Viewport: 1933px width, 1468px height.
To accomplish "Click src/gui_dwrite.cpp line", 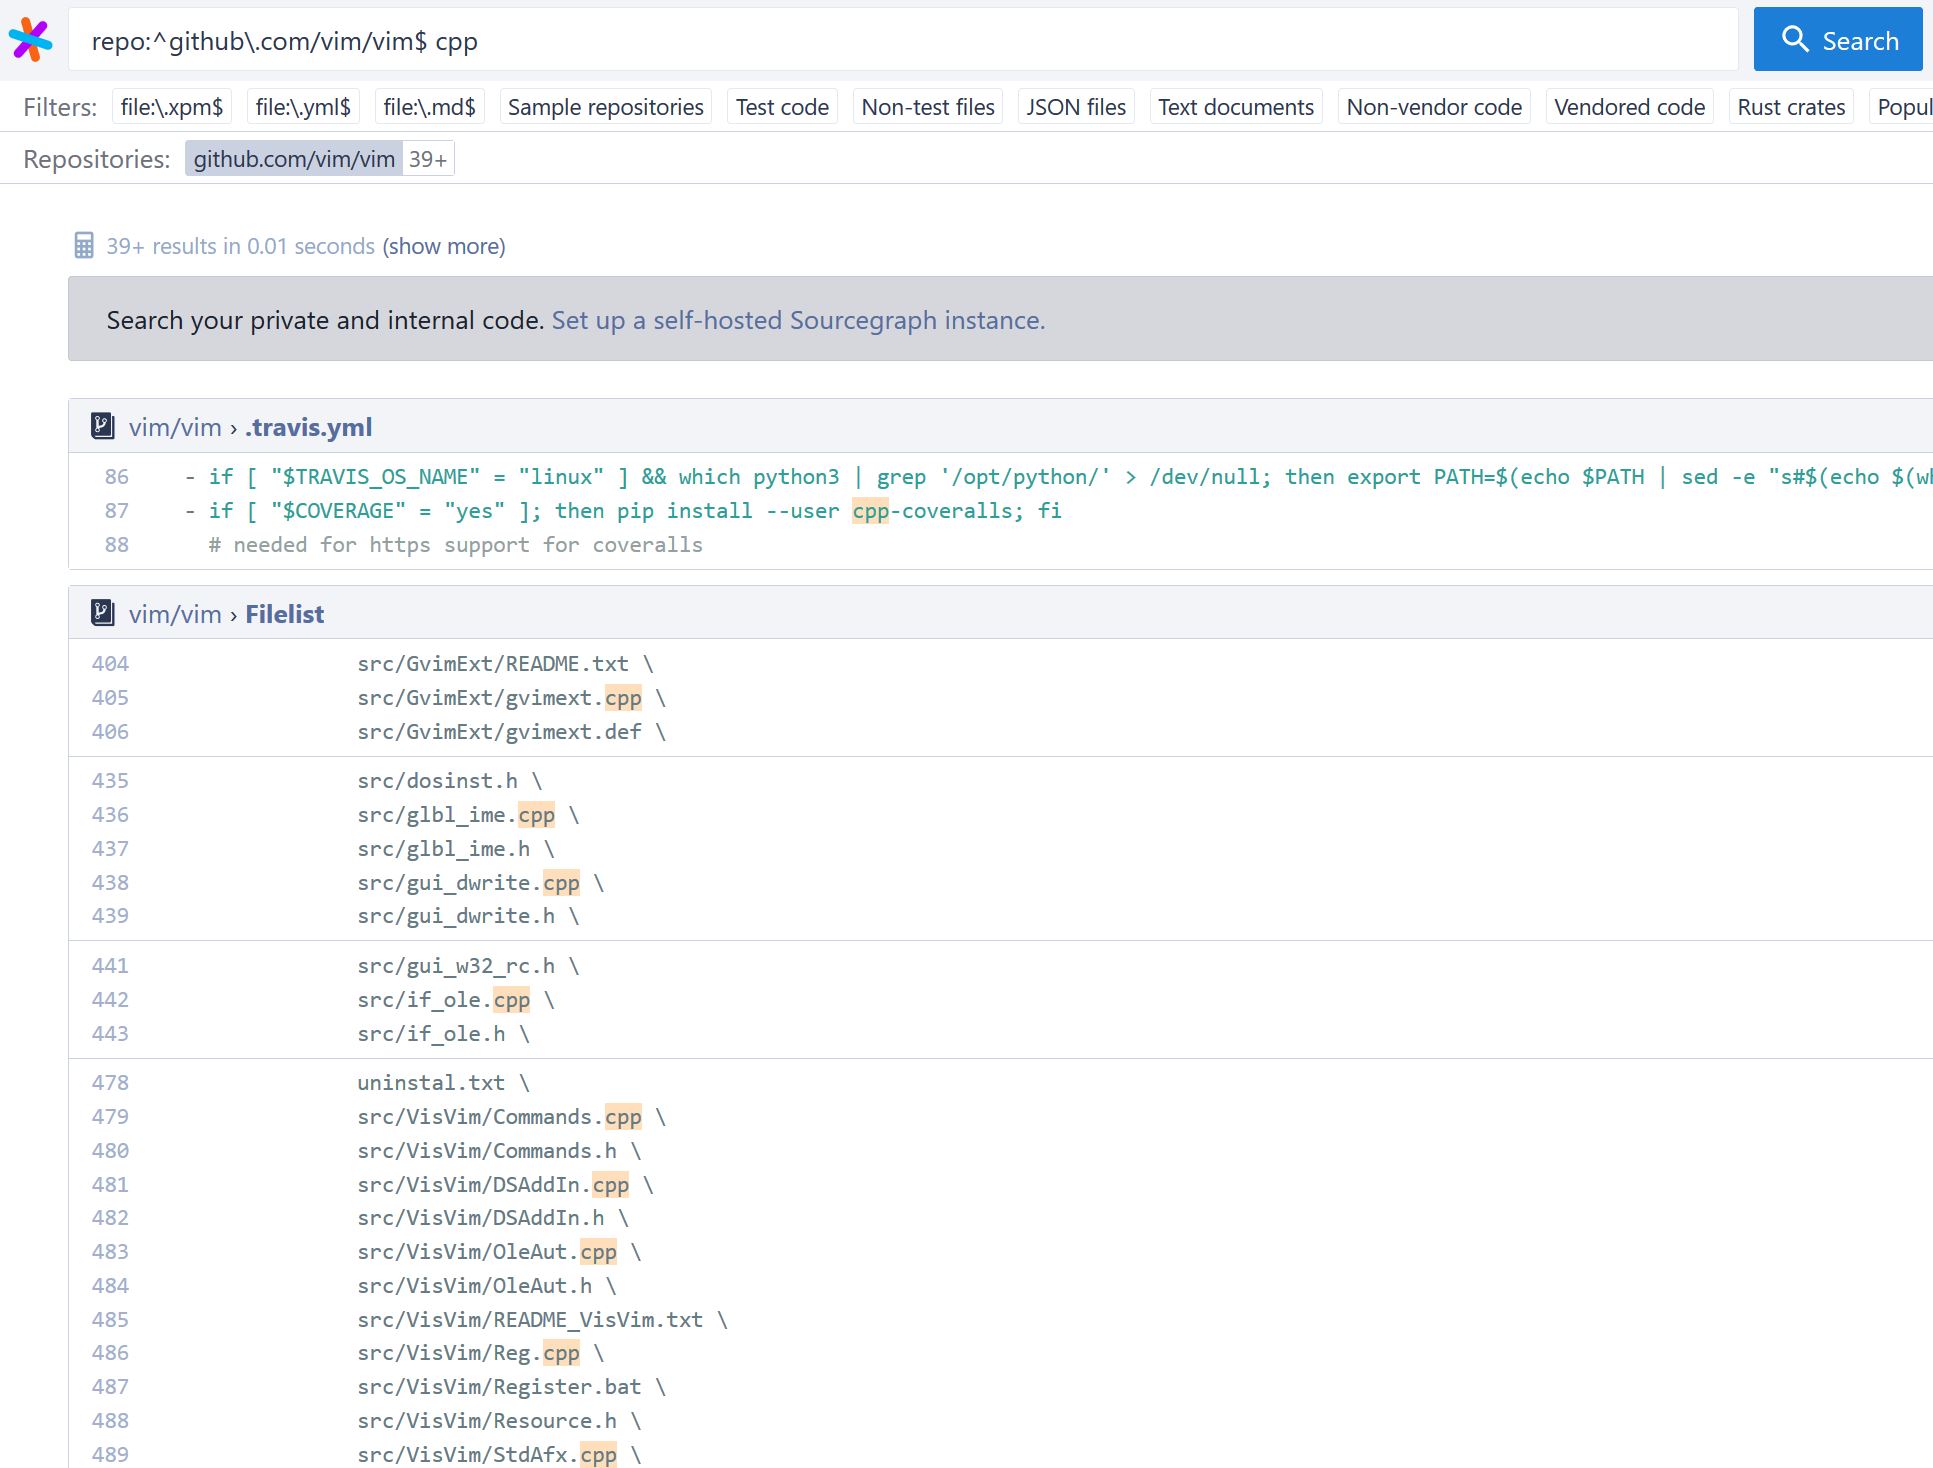I will tap(1000, 883).
